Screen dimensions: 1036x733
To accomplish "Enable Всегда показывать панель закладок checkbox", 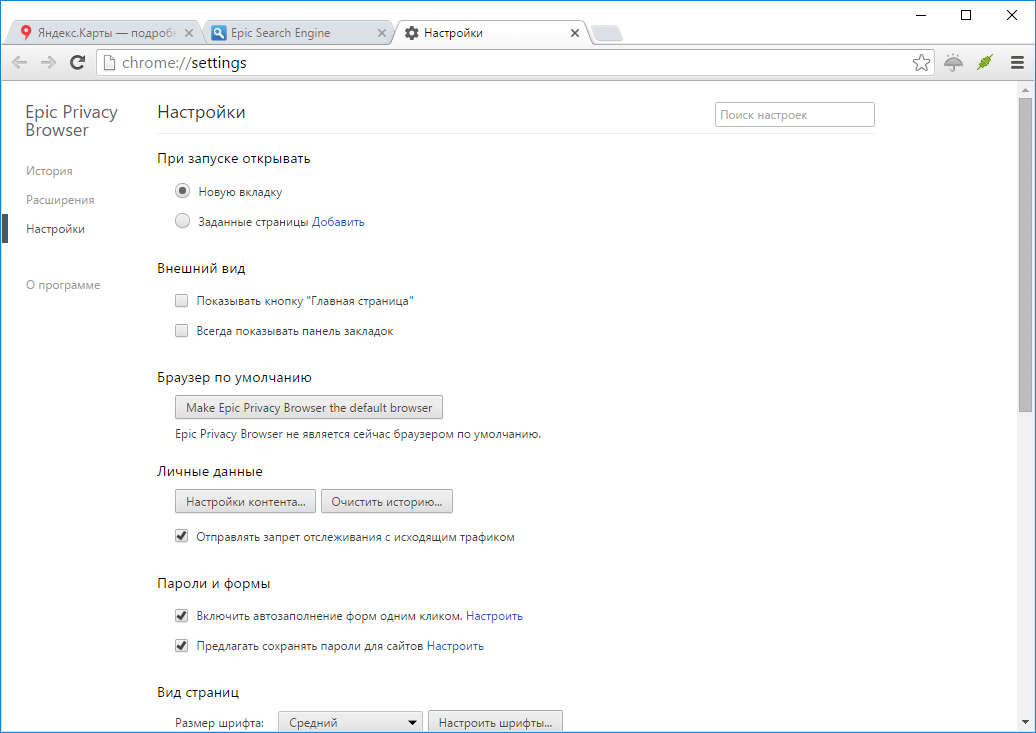I will pos(181,330).
